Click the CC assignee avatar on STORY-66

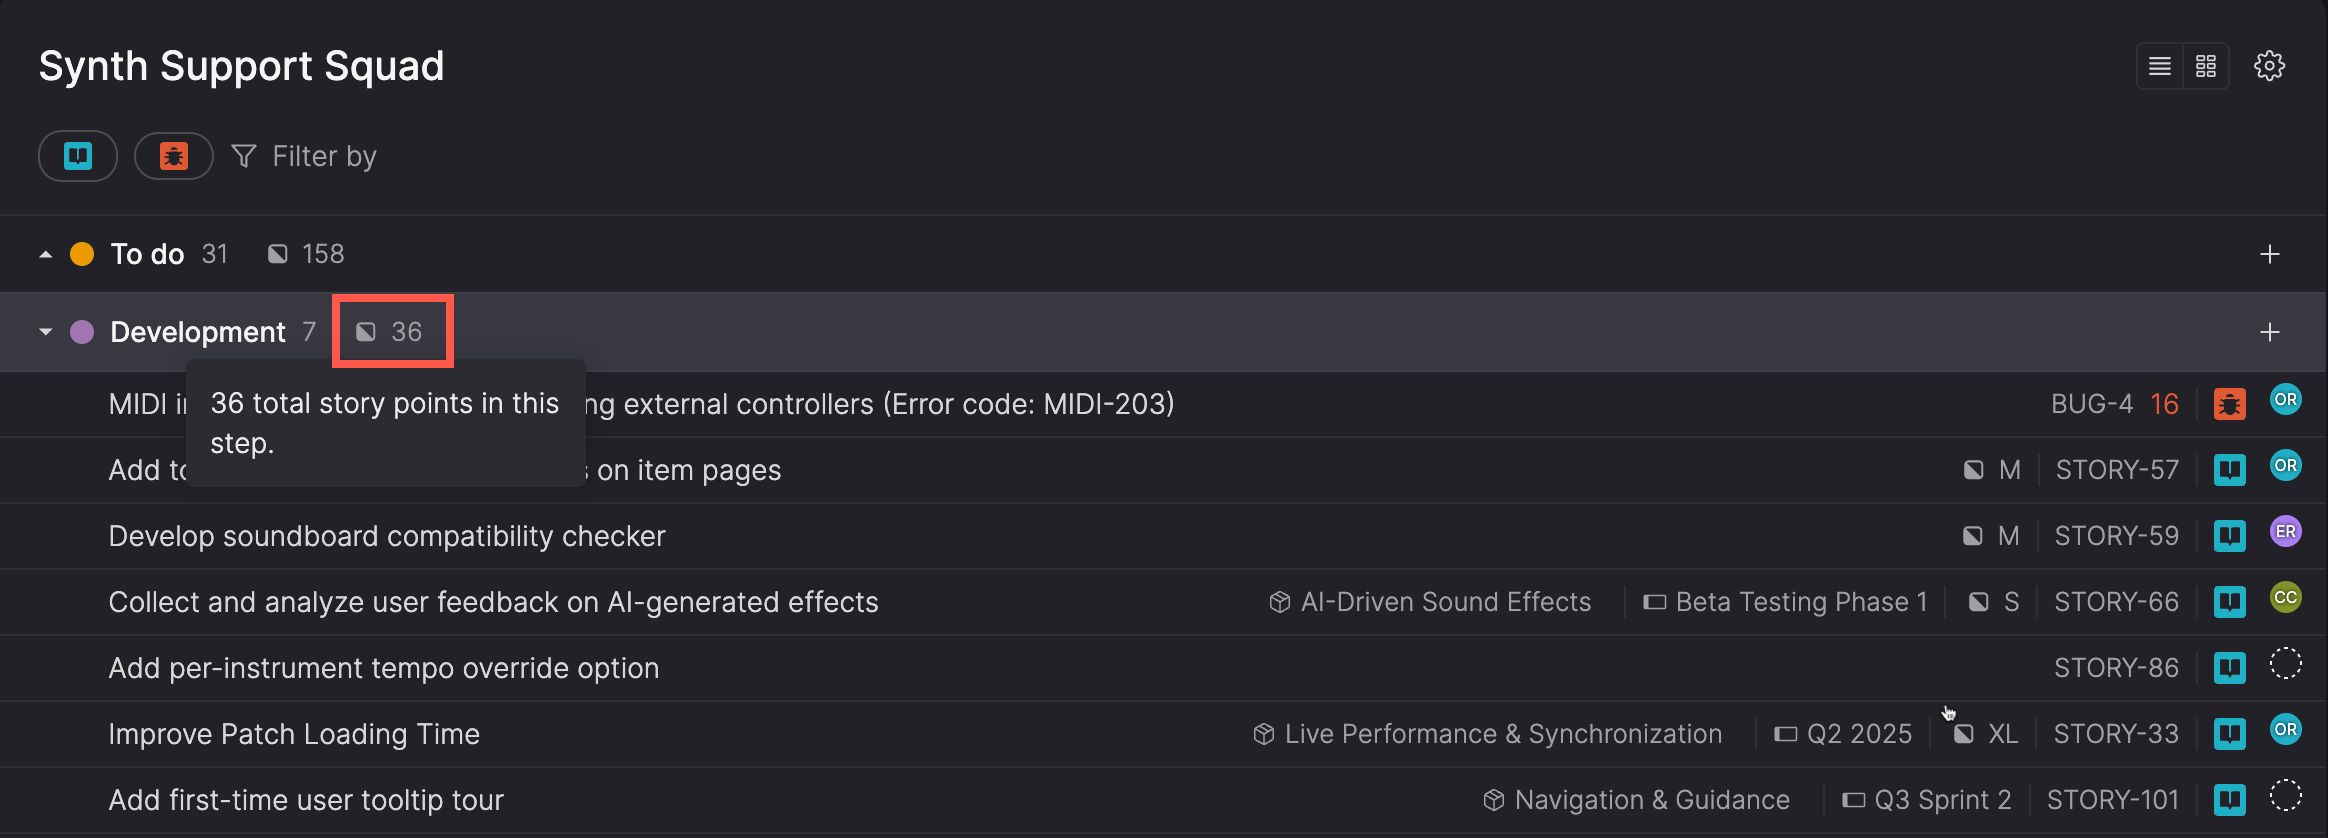(x=2286, y=598)
